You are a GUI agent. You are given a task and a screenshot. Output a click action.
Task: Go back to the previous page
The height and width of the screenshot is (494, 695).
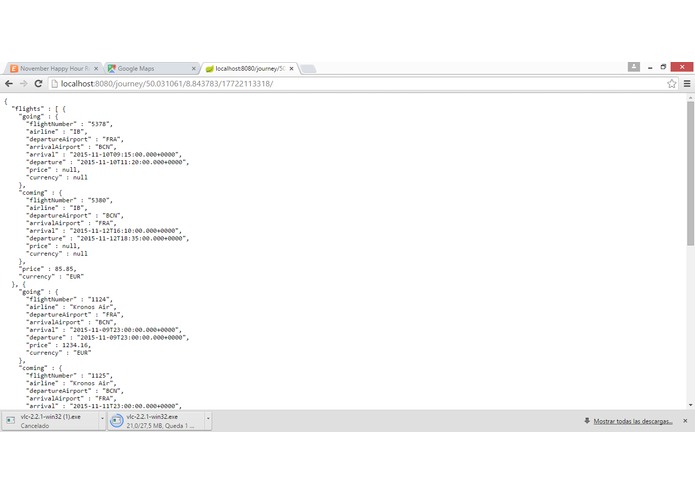[x=9, y=84]
